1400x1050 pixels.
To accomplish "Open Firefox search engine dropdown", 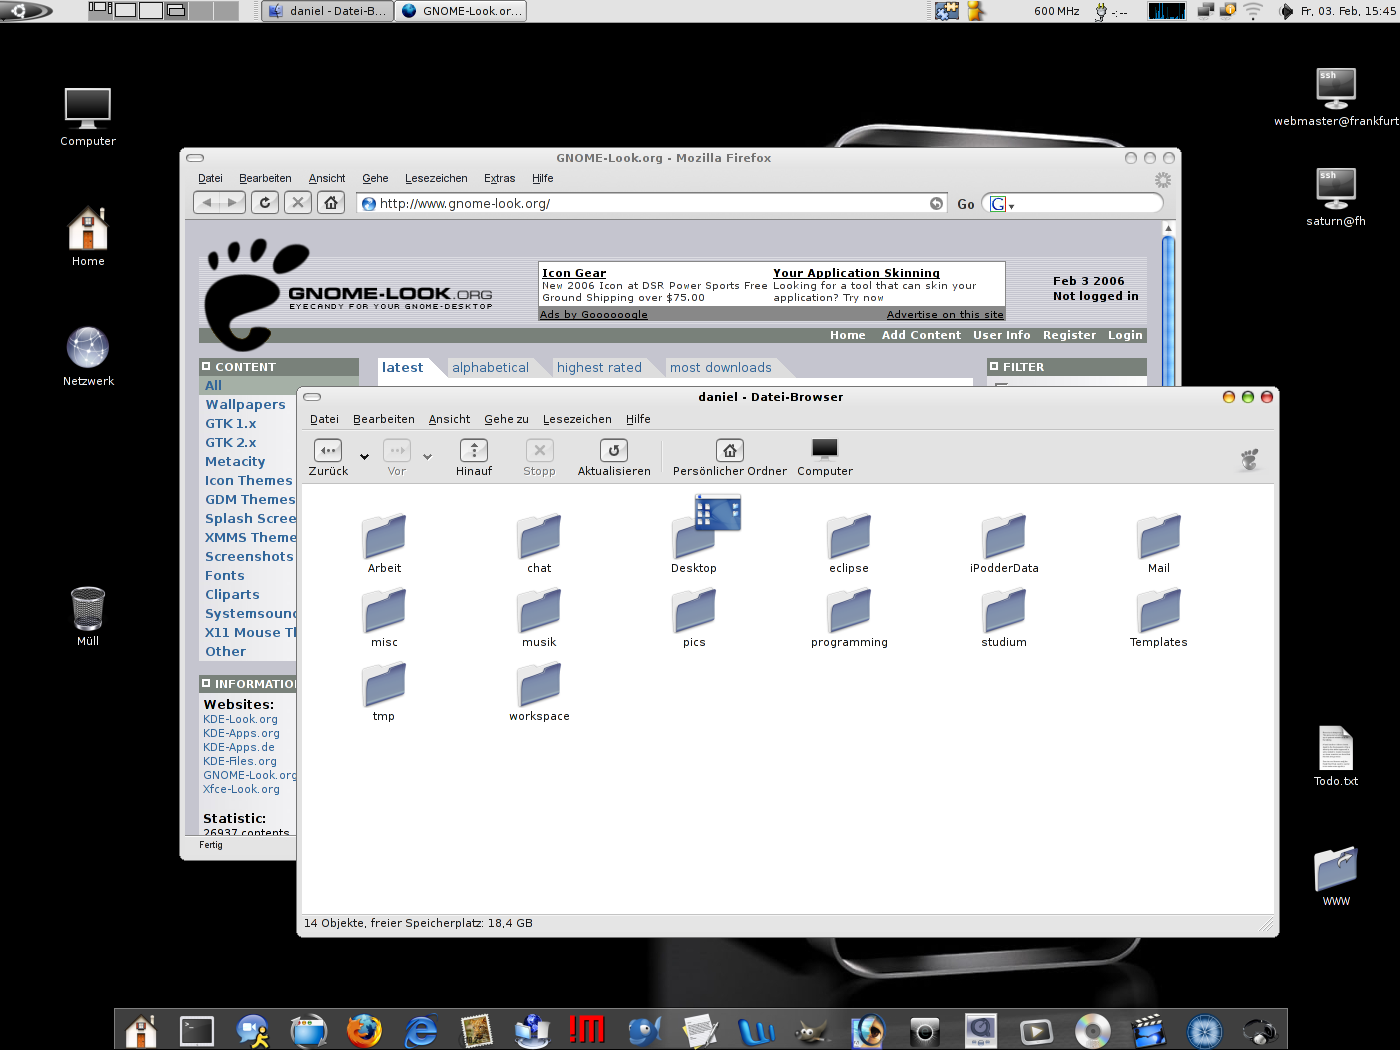I will 1002,204.
